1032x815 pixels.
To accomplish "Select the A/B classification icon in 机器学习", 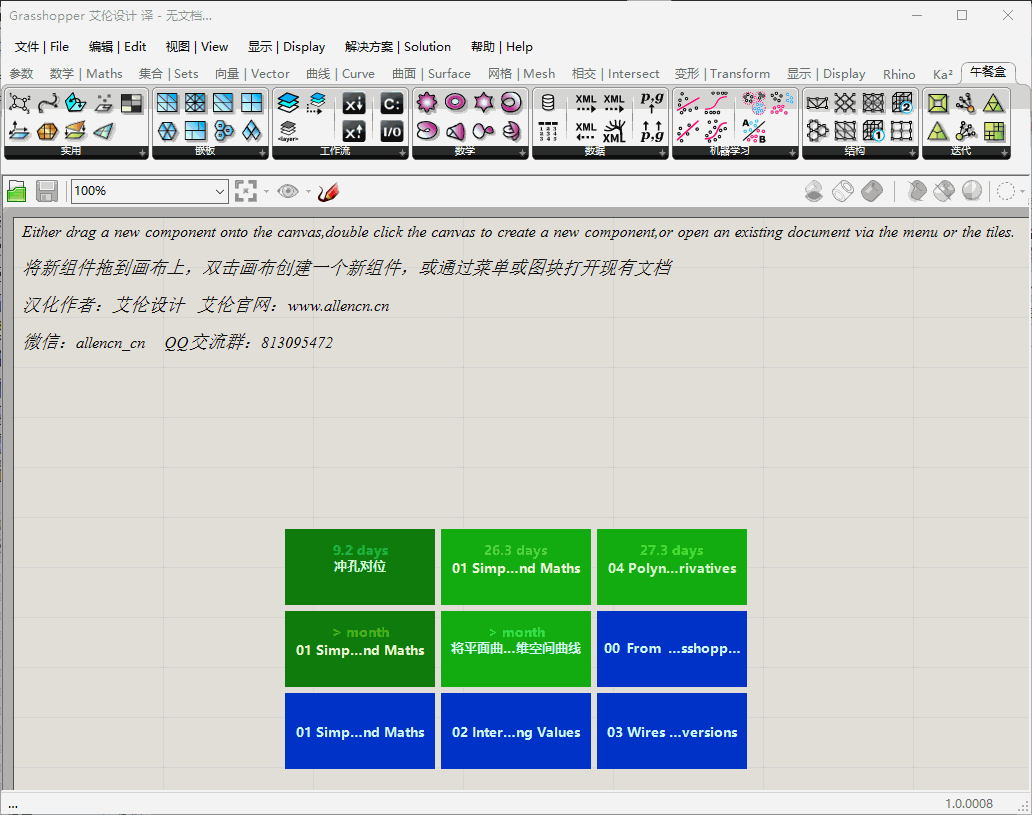I will pos(754,131).
